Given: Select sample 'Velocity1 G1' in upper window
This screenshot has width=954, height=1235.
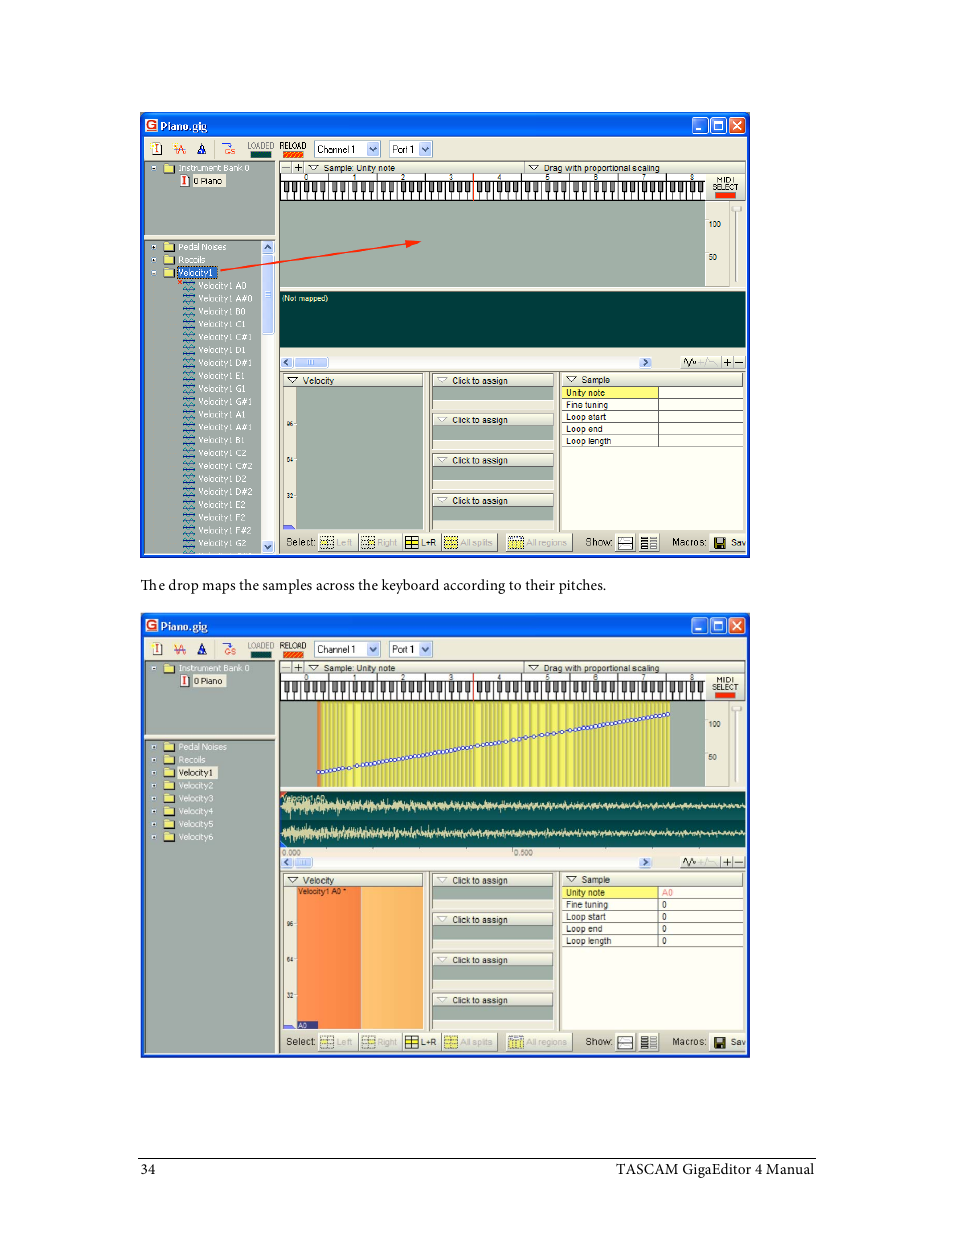Looking at the screenshot, I should tap(222, 389).
